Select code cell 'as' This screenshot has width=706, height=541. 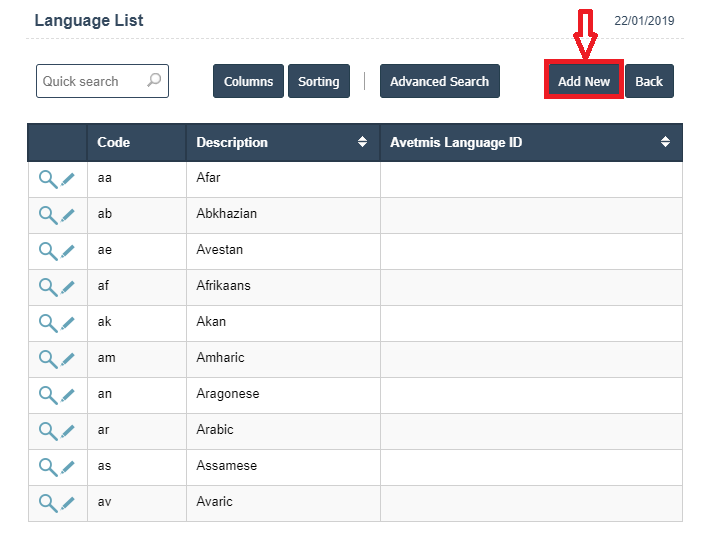tap(137, 468)
